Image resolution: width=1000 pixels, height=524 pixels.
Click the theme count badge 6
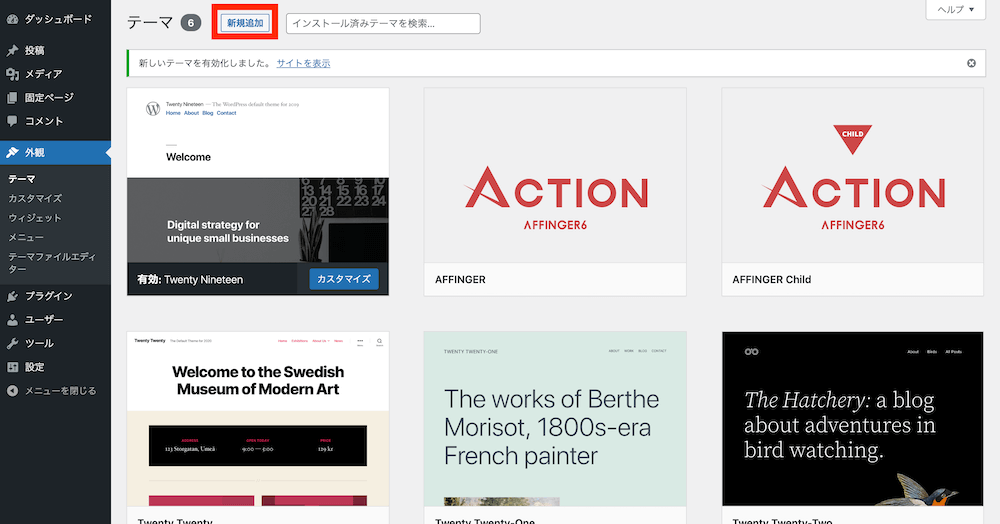click(x=191, y=23)
